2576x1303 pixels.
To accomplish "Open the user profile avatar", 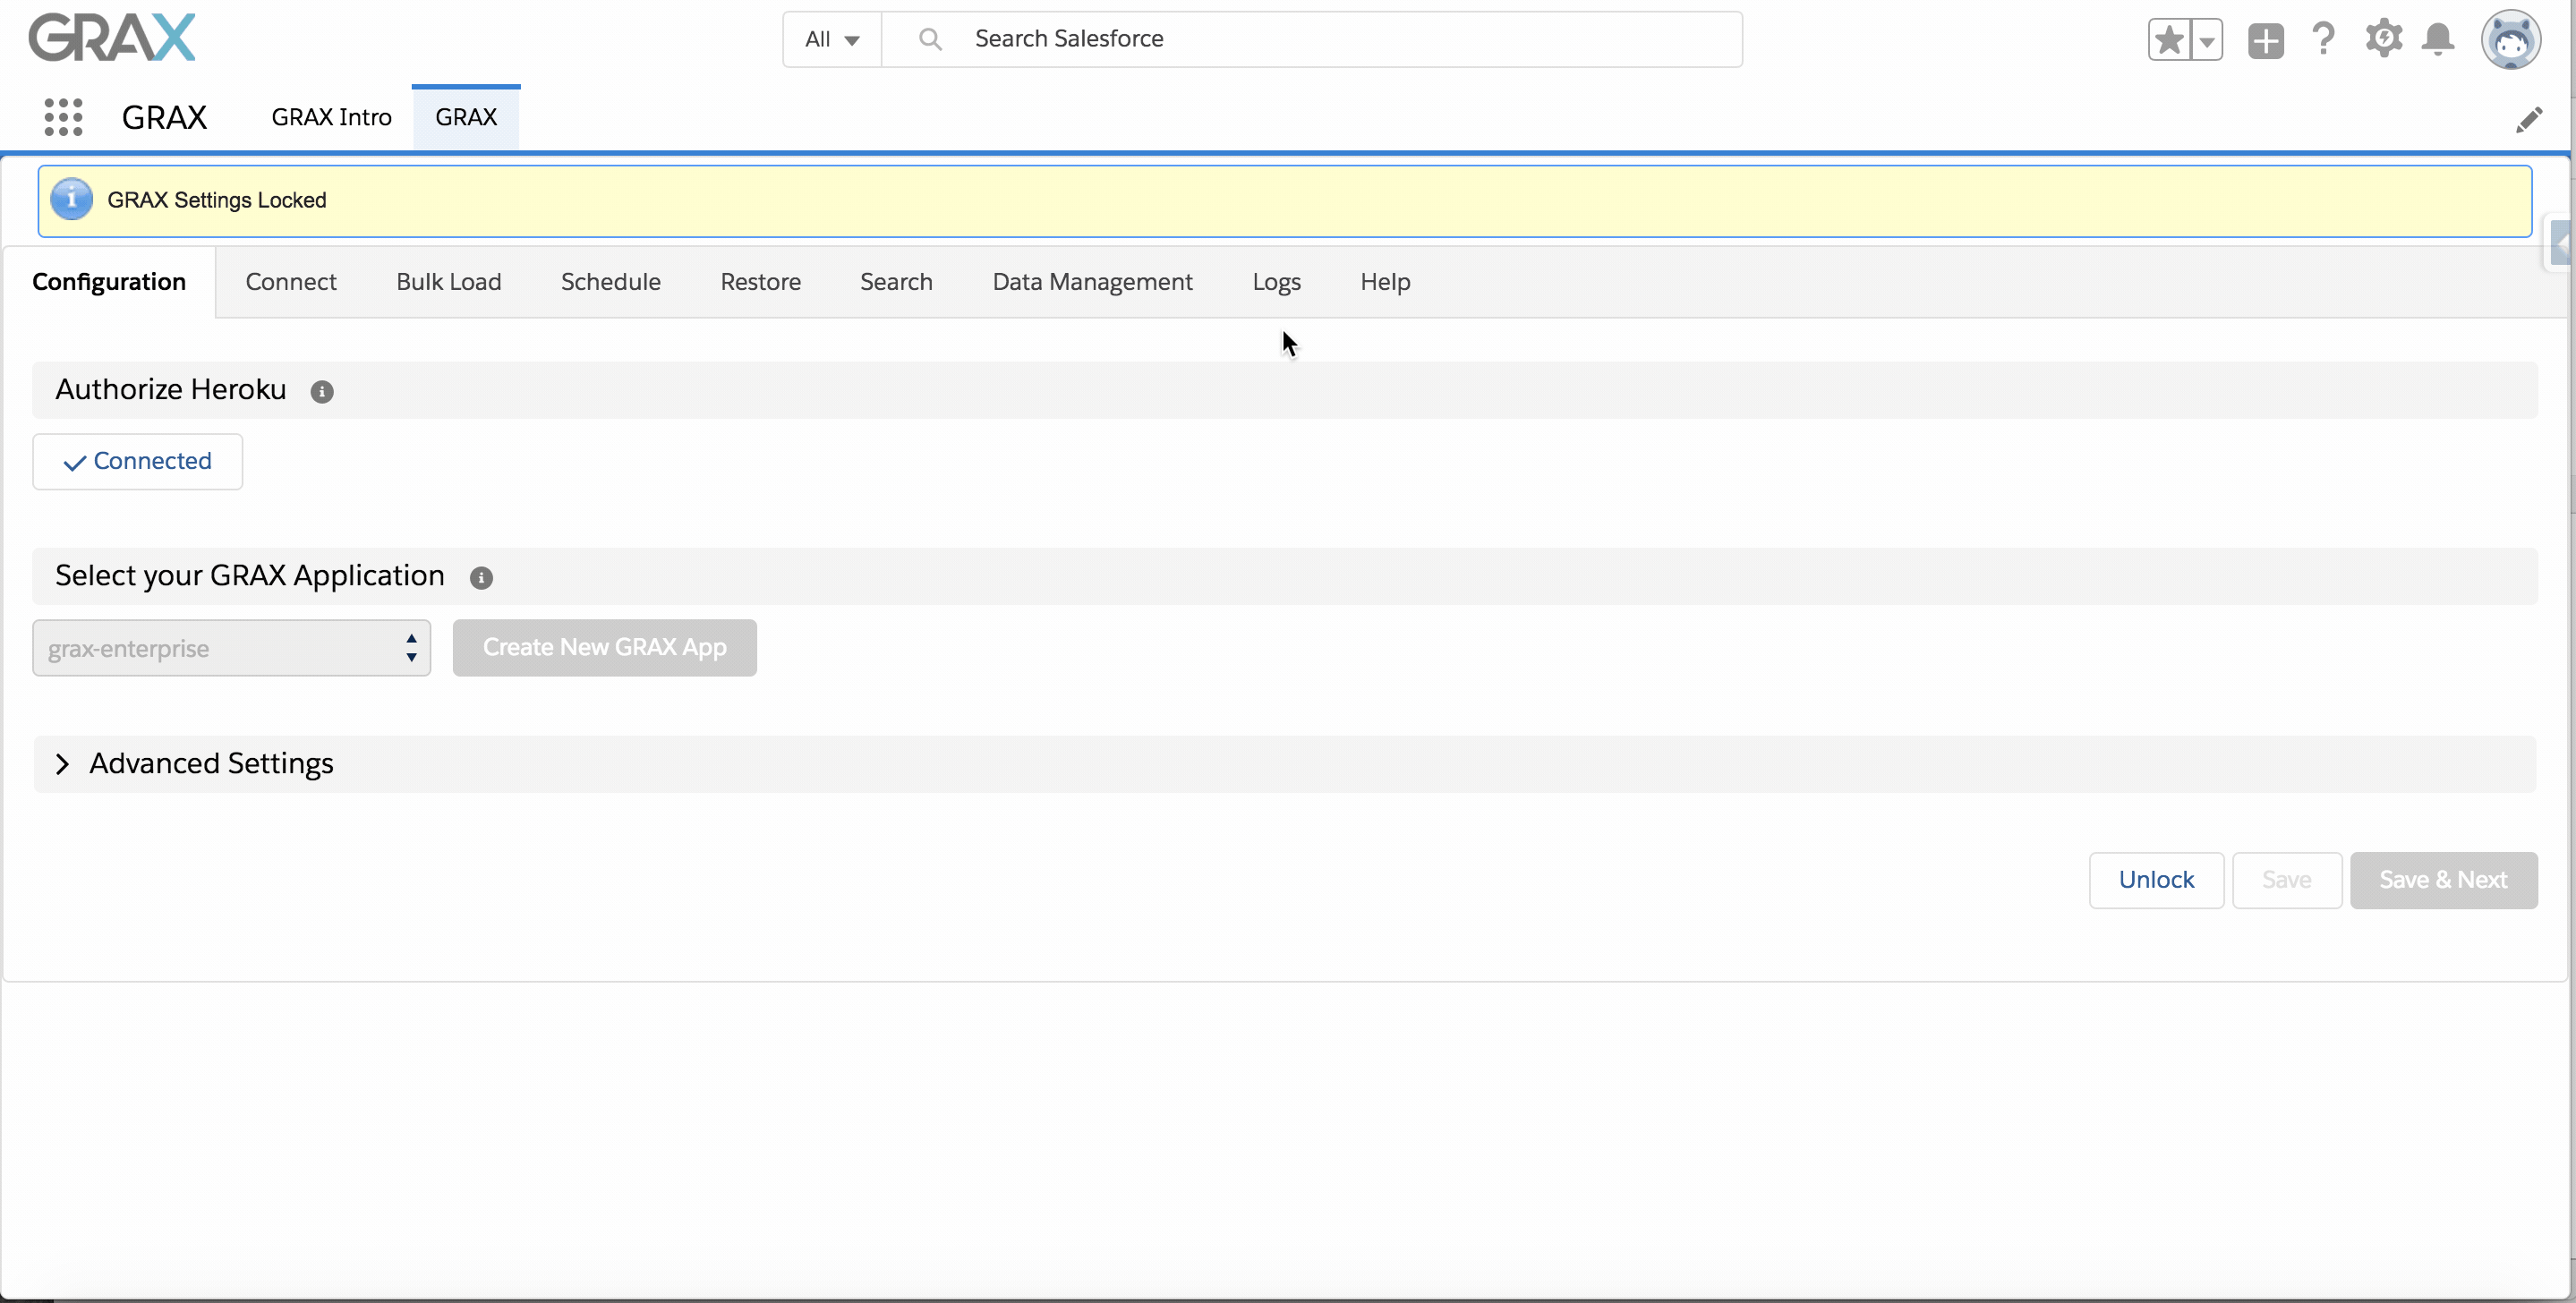I will tap(2510, 40).
